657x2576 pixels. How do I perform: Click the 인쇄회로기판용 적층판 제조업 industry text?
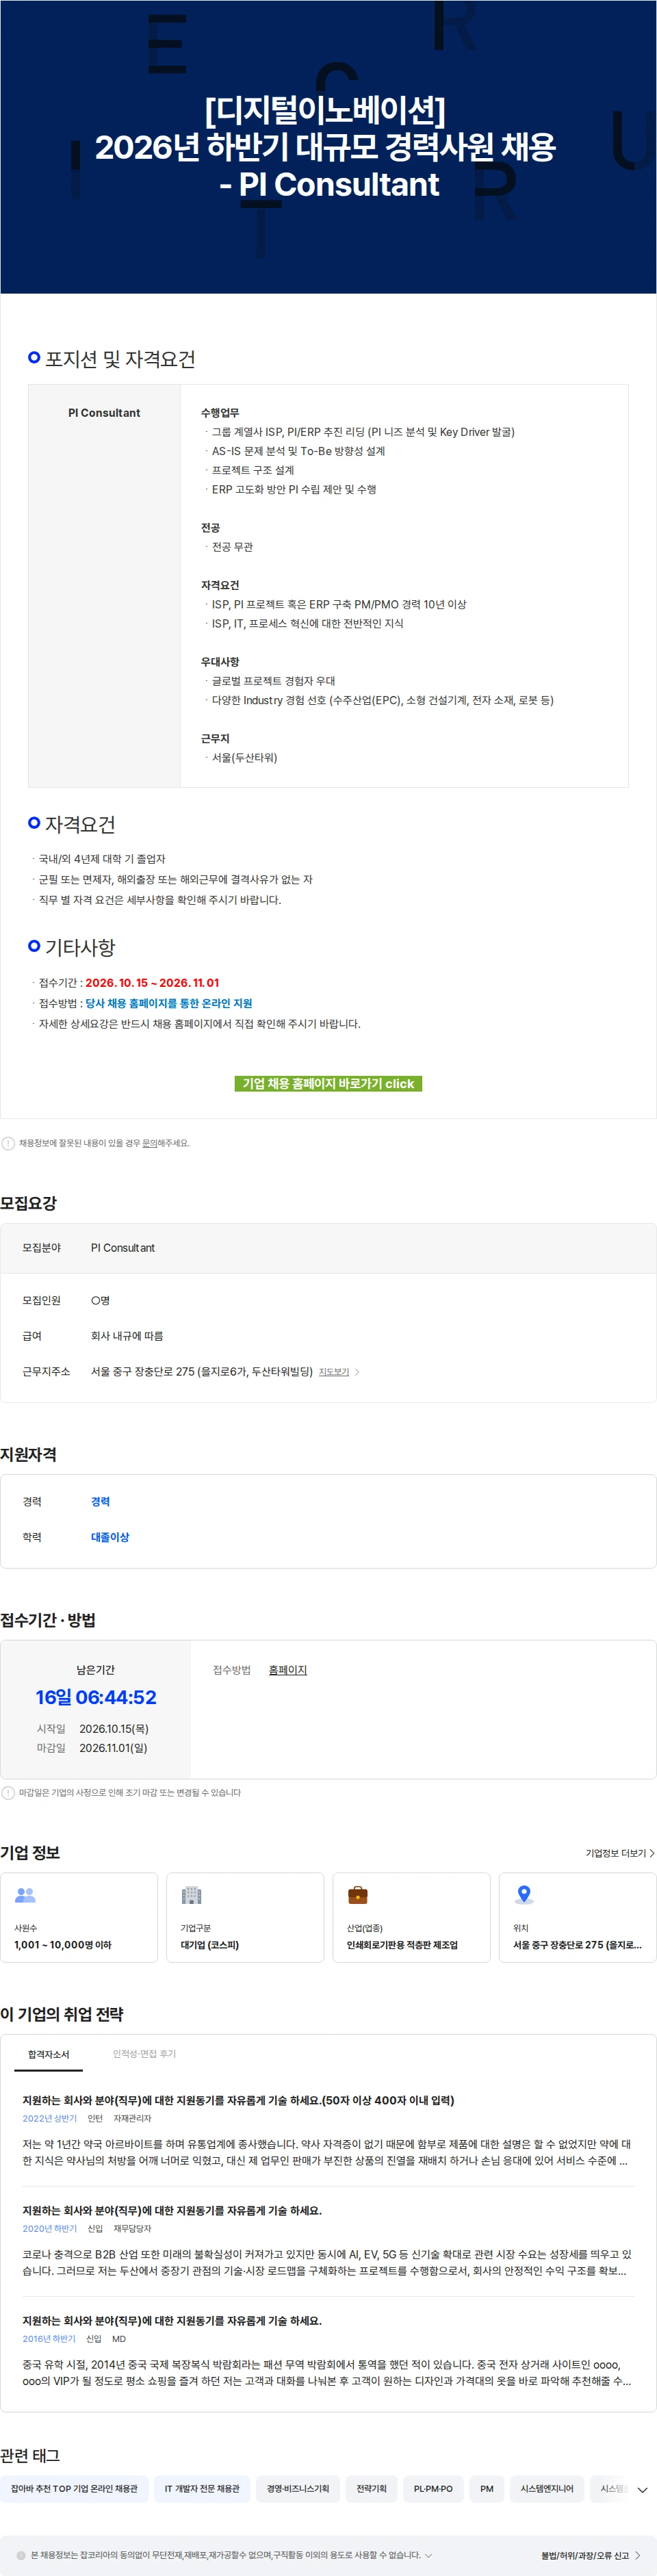coord(402,1945)
